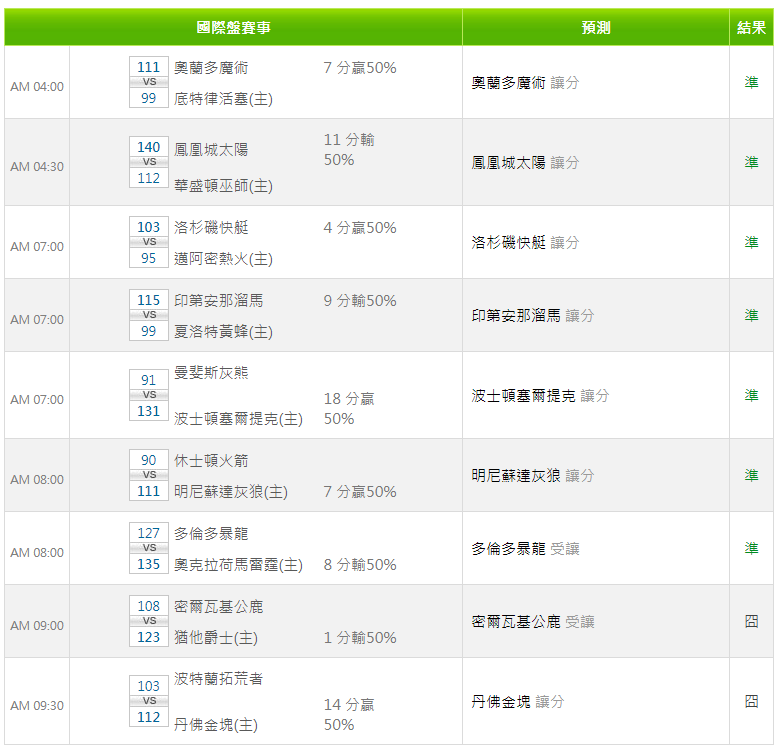Click prediction 鳳凰城太陽 讓分
This screenshot has width=781, height=748.
point(525,162)
